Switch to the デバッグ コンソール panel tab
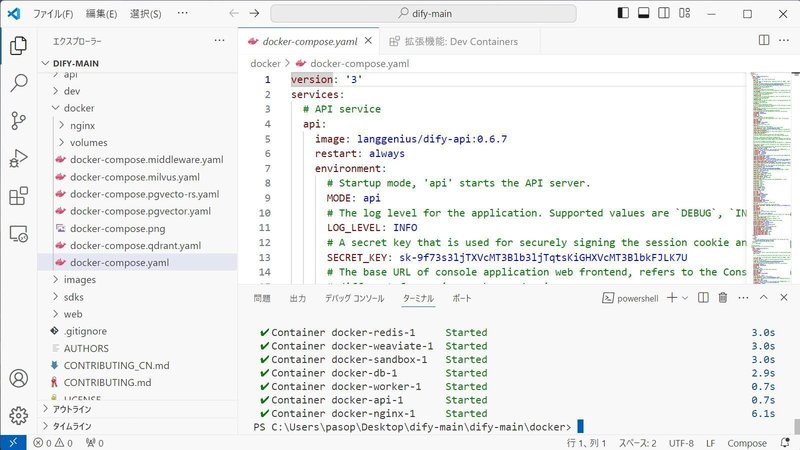 click(x=355, y=298)
